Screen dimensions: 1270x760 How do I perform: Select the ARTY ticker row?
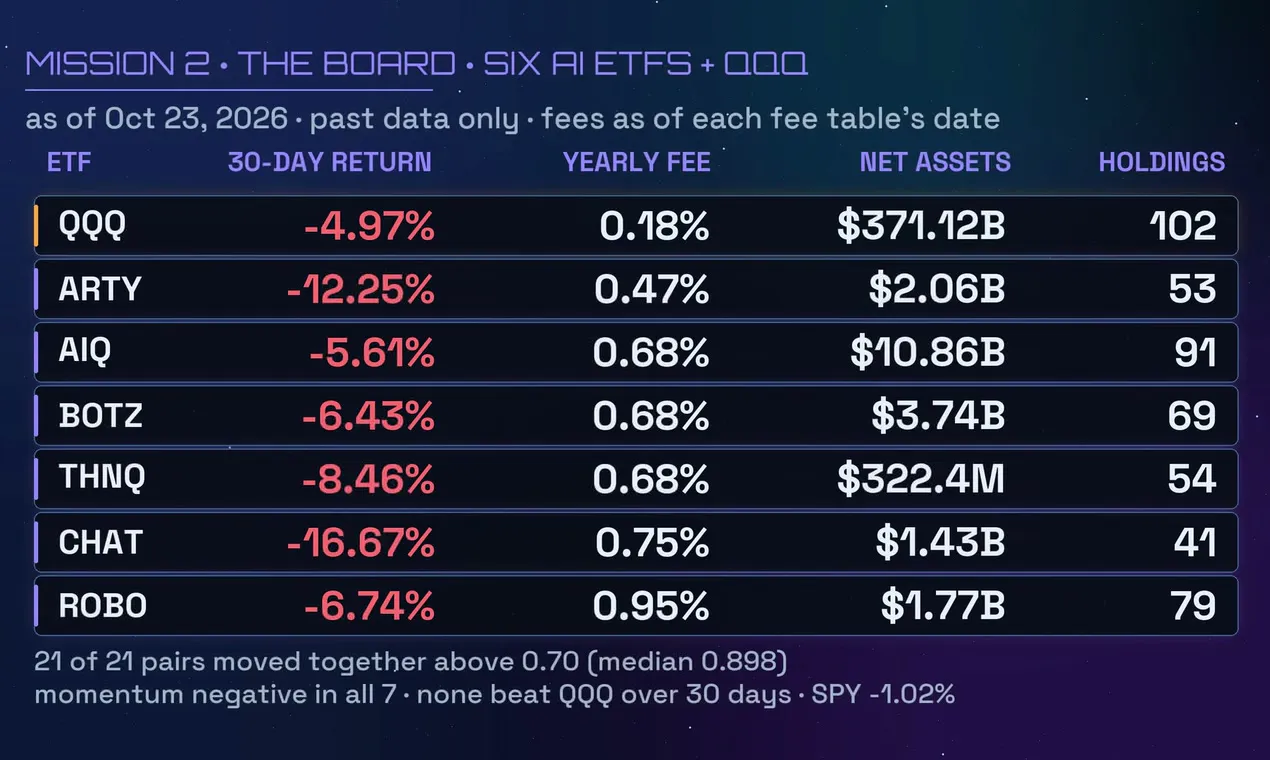tap(636, 289)
